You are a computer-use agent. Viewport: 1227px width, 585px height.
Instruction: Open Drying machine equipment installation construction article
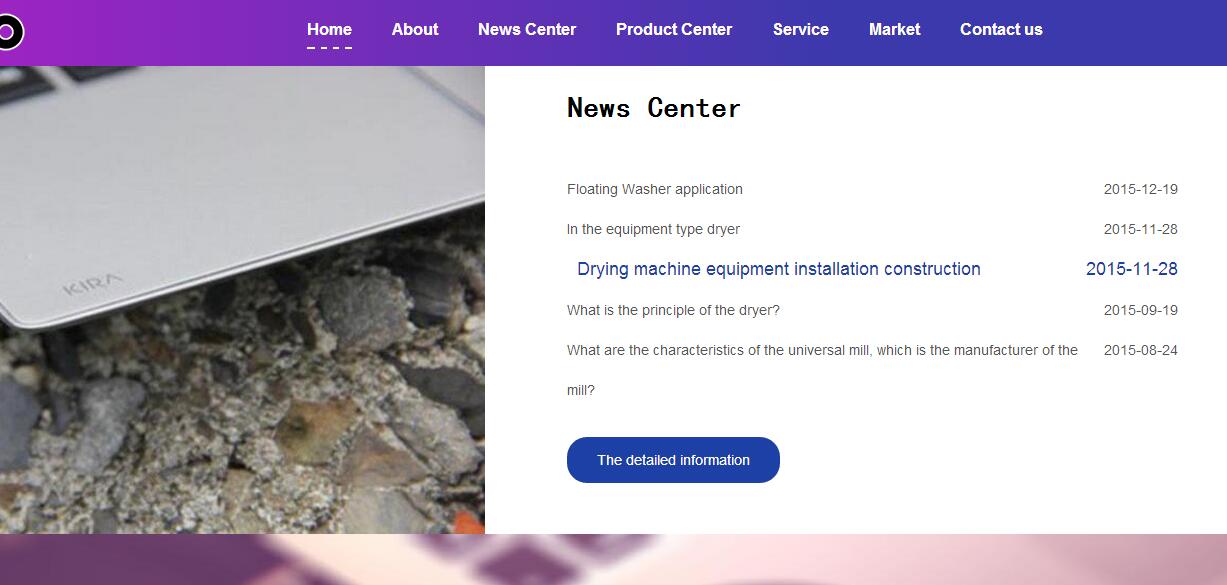tap(779, 269)
